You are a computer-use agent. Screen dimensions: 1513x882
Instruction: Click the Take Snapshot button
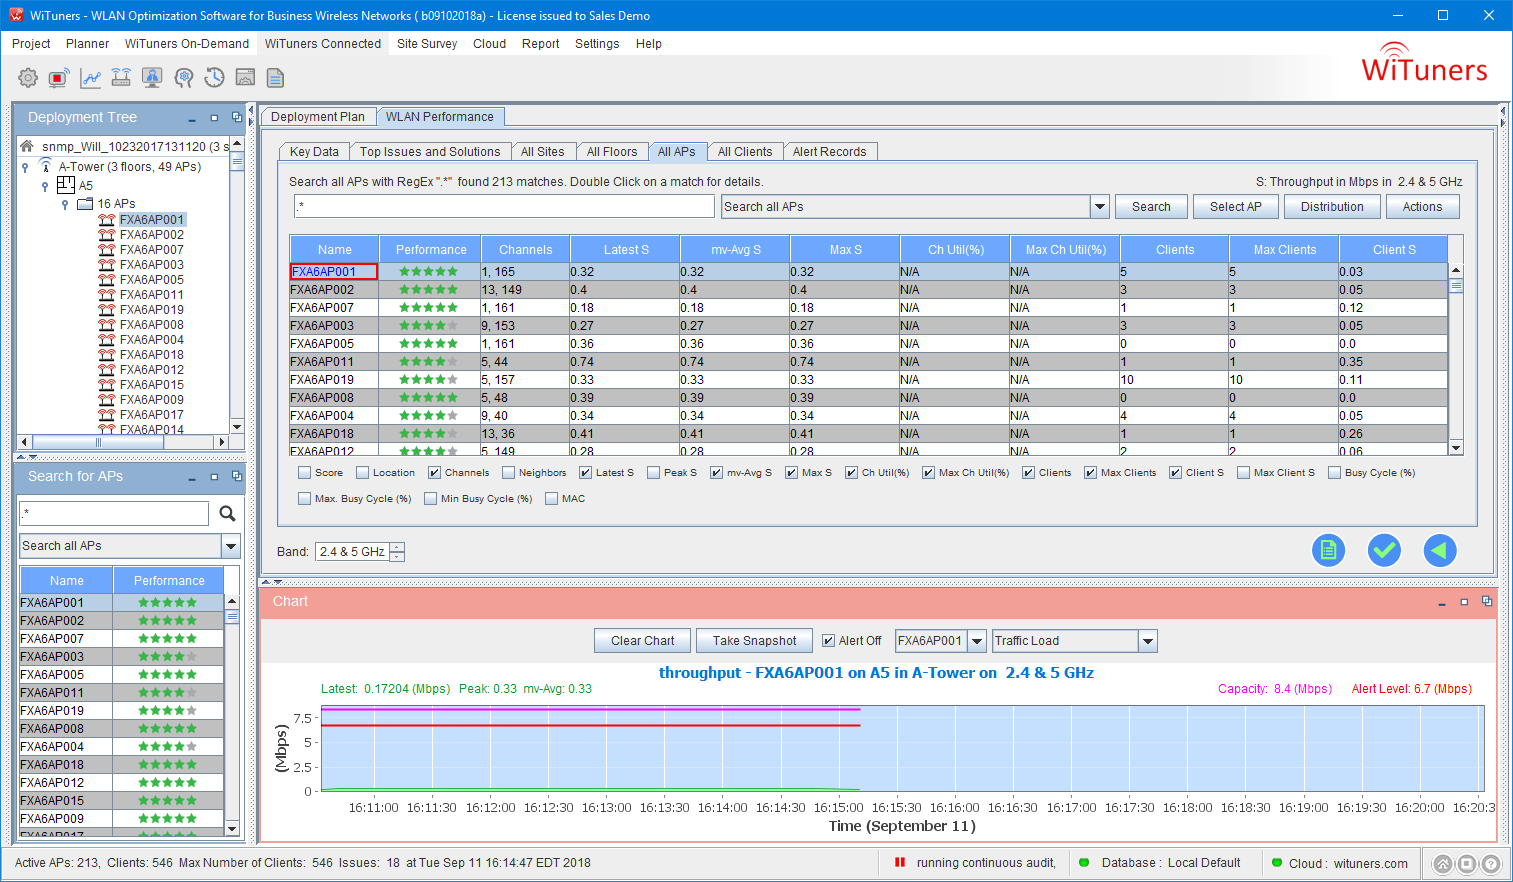coord(755,641)
